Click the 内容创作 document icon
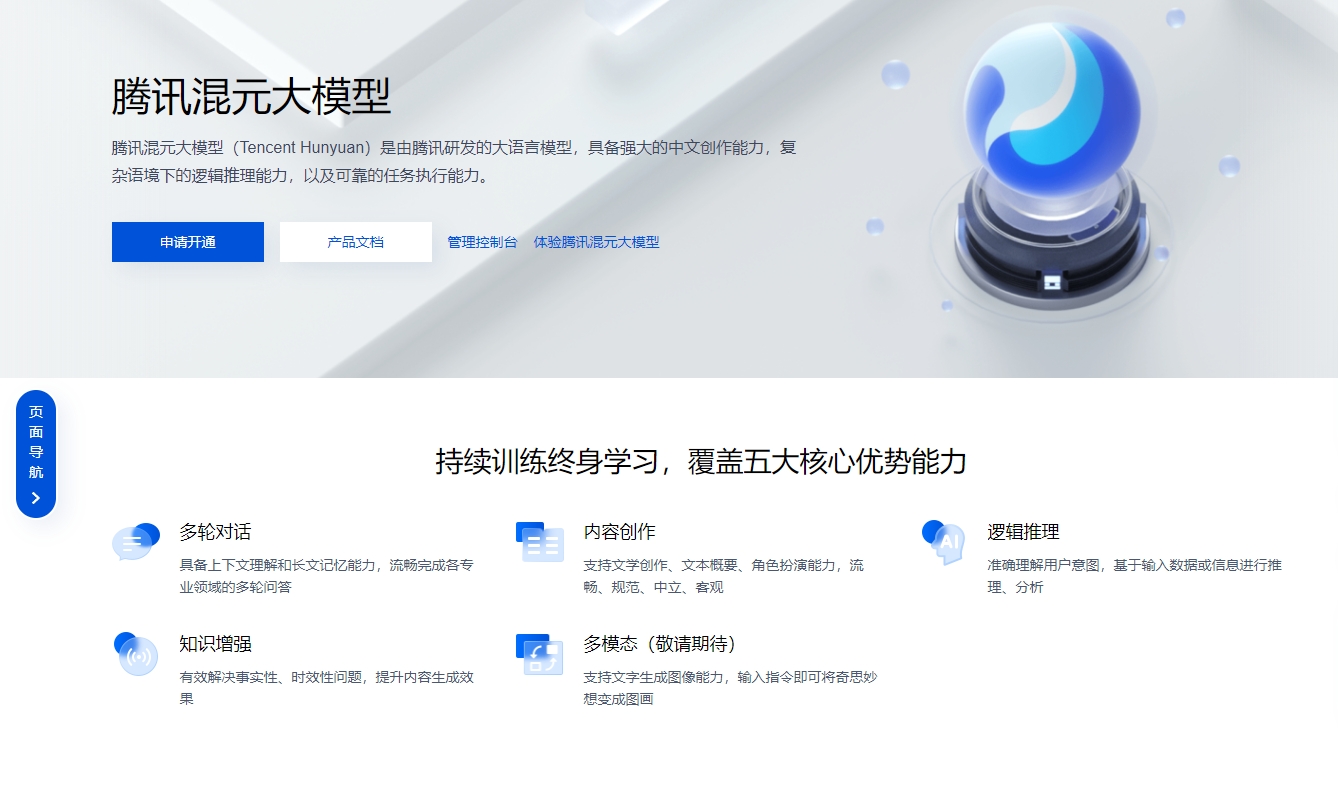The image size is (1338, 788). pyautogui.click(x=540, y=542)
